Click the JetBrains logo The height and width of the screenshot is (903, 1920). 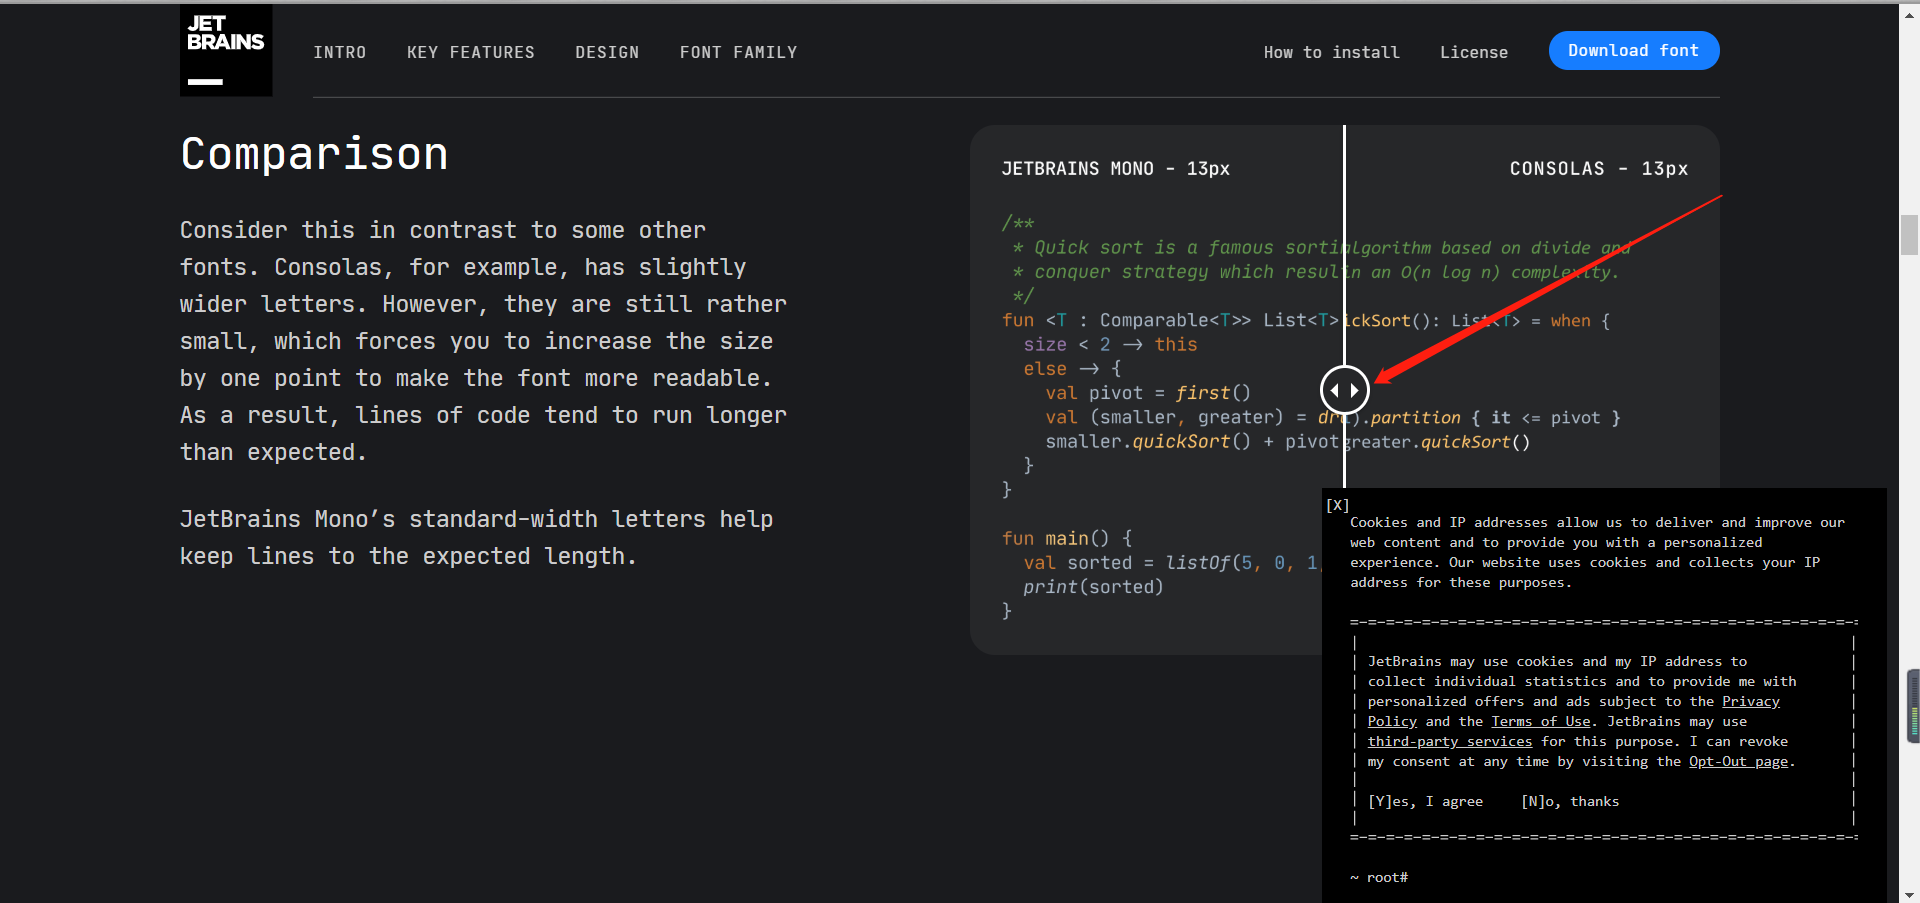click(226, 50)
